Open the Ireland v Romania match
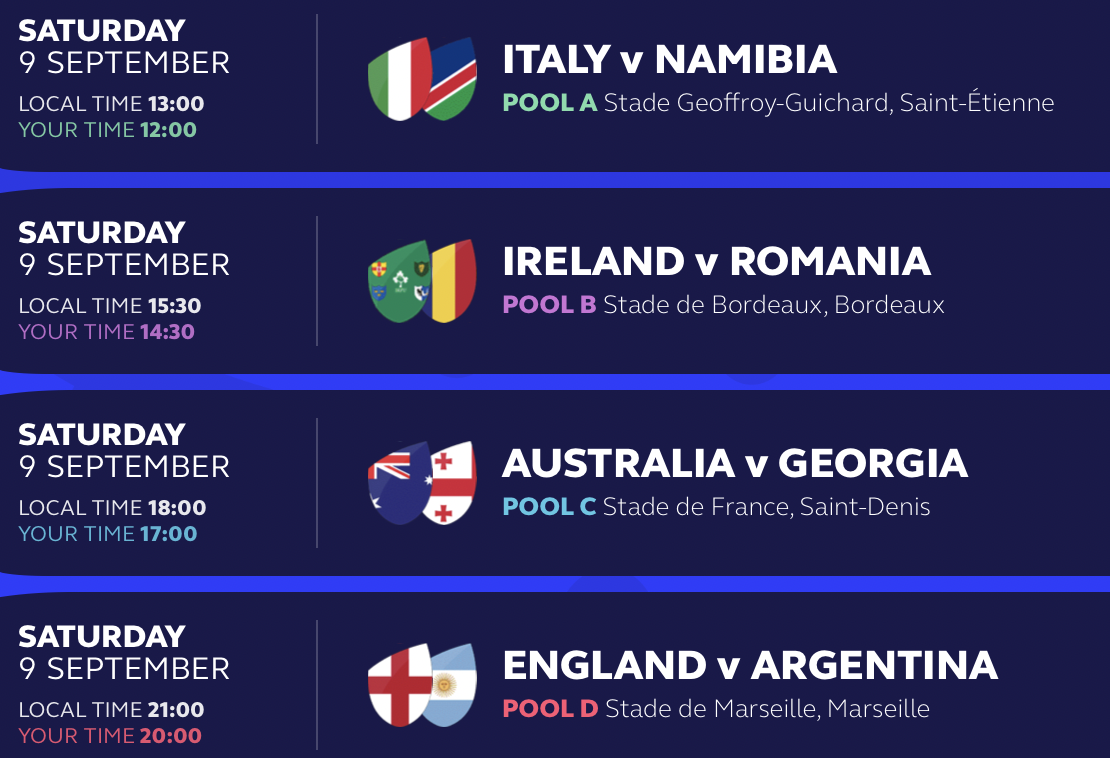1110x758 pixels. click(x=716, y=261)
